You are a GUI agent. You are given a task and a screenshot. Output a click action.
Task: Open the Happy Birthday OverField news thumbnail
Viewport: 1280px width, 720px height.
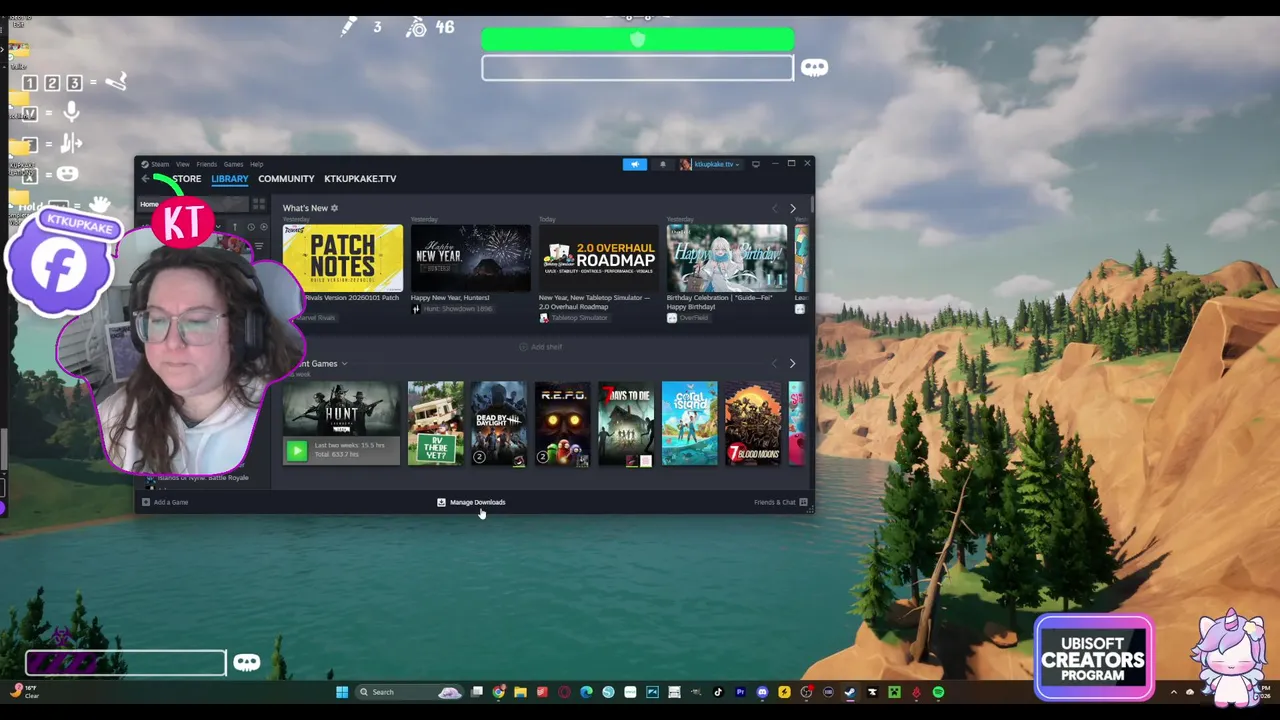click(x=726, y=259)
